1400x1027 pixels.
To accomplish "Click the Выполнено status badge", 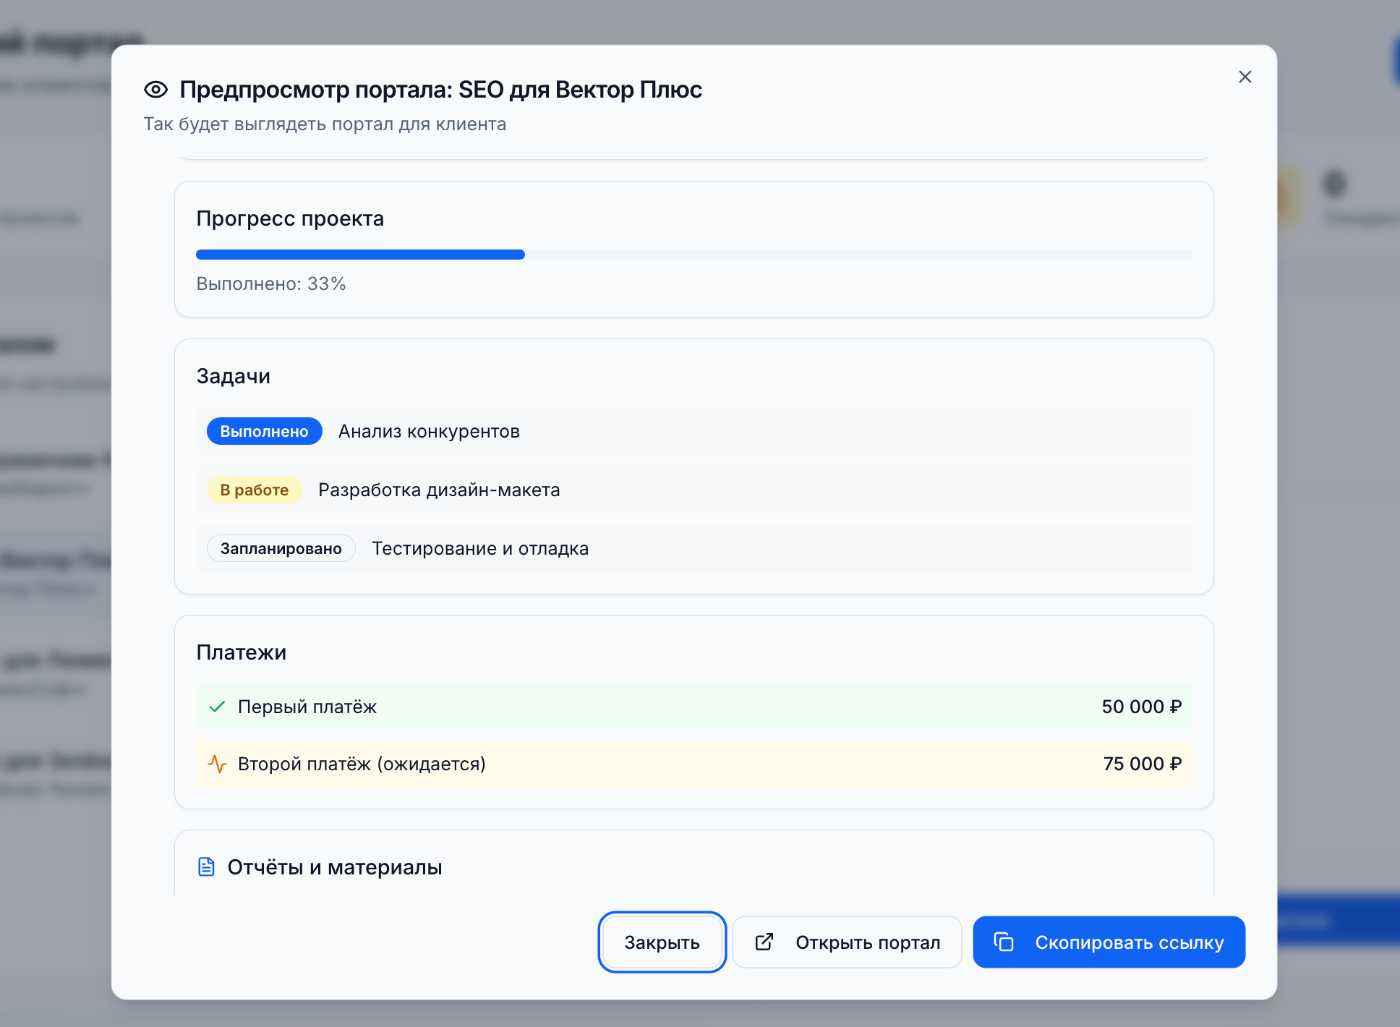I will tap(264, 431).
